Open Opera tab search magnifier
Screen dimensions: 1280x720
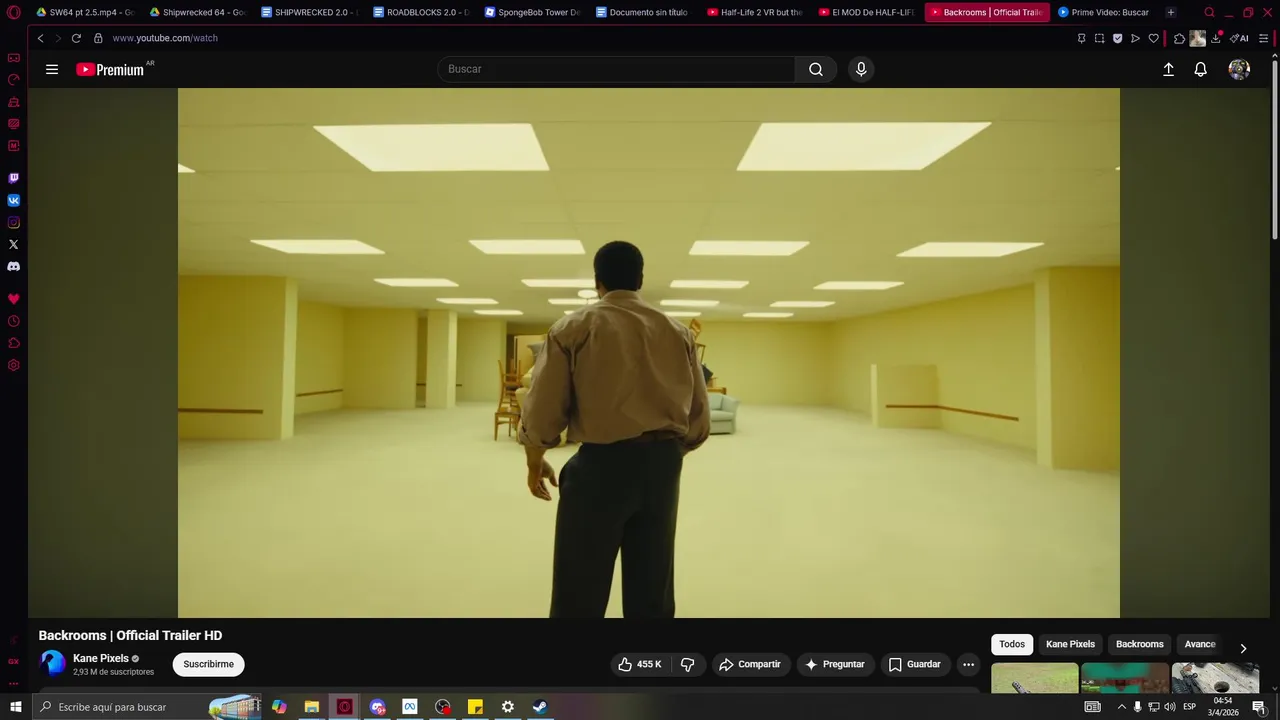1209,12
